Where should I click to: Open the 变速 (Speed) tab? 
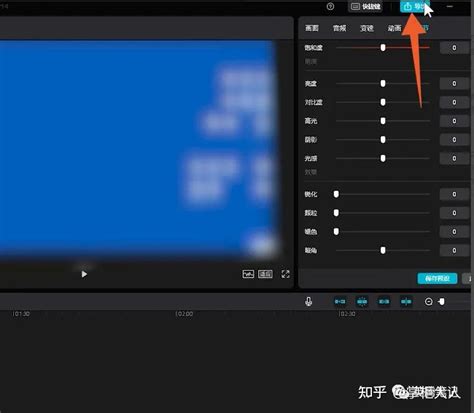(x=367, y=28)
